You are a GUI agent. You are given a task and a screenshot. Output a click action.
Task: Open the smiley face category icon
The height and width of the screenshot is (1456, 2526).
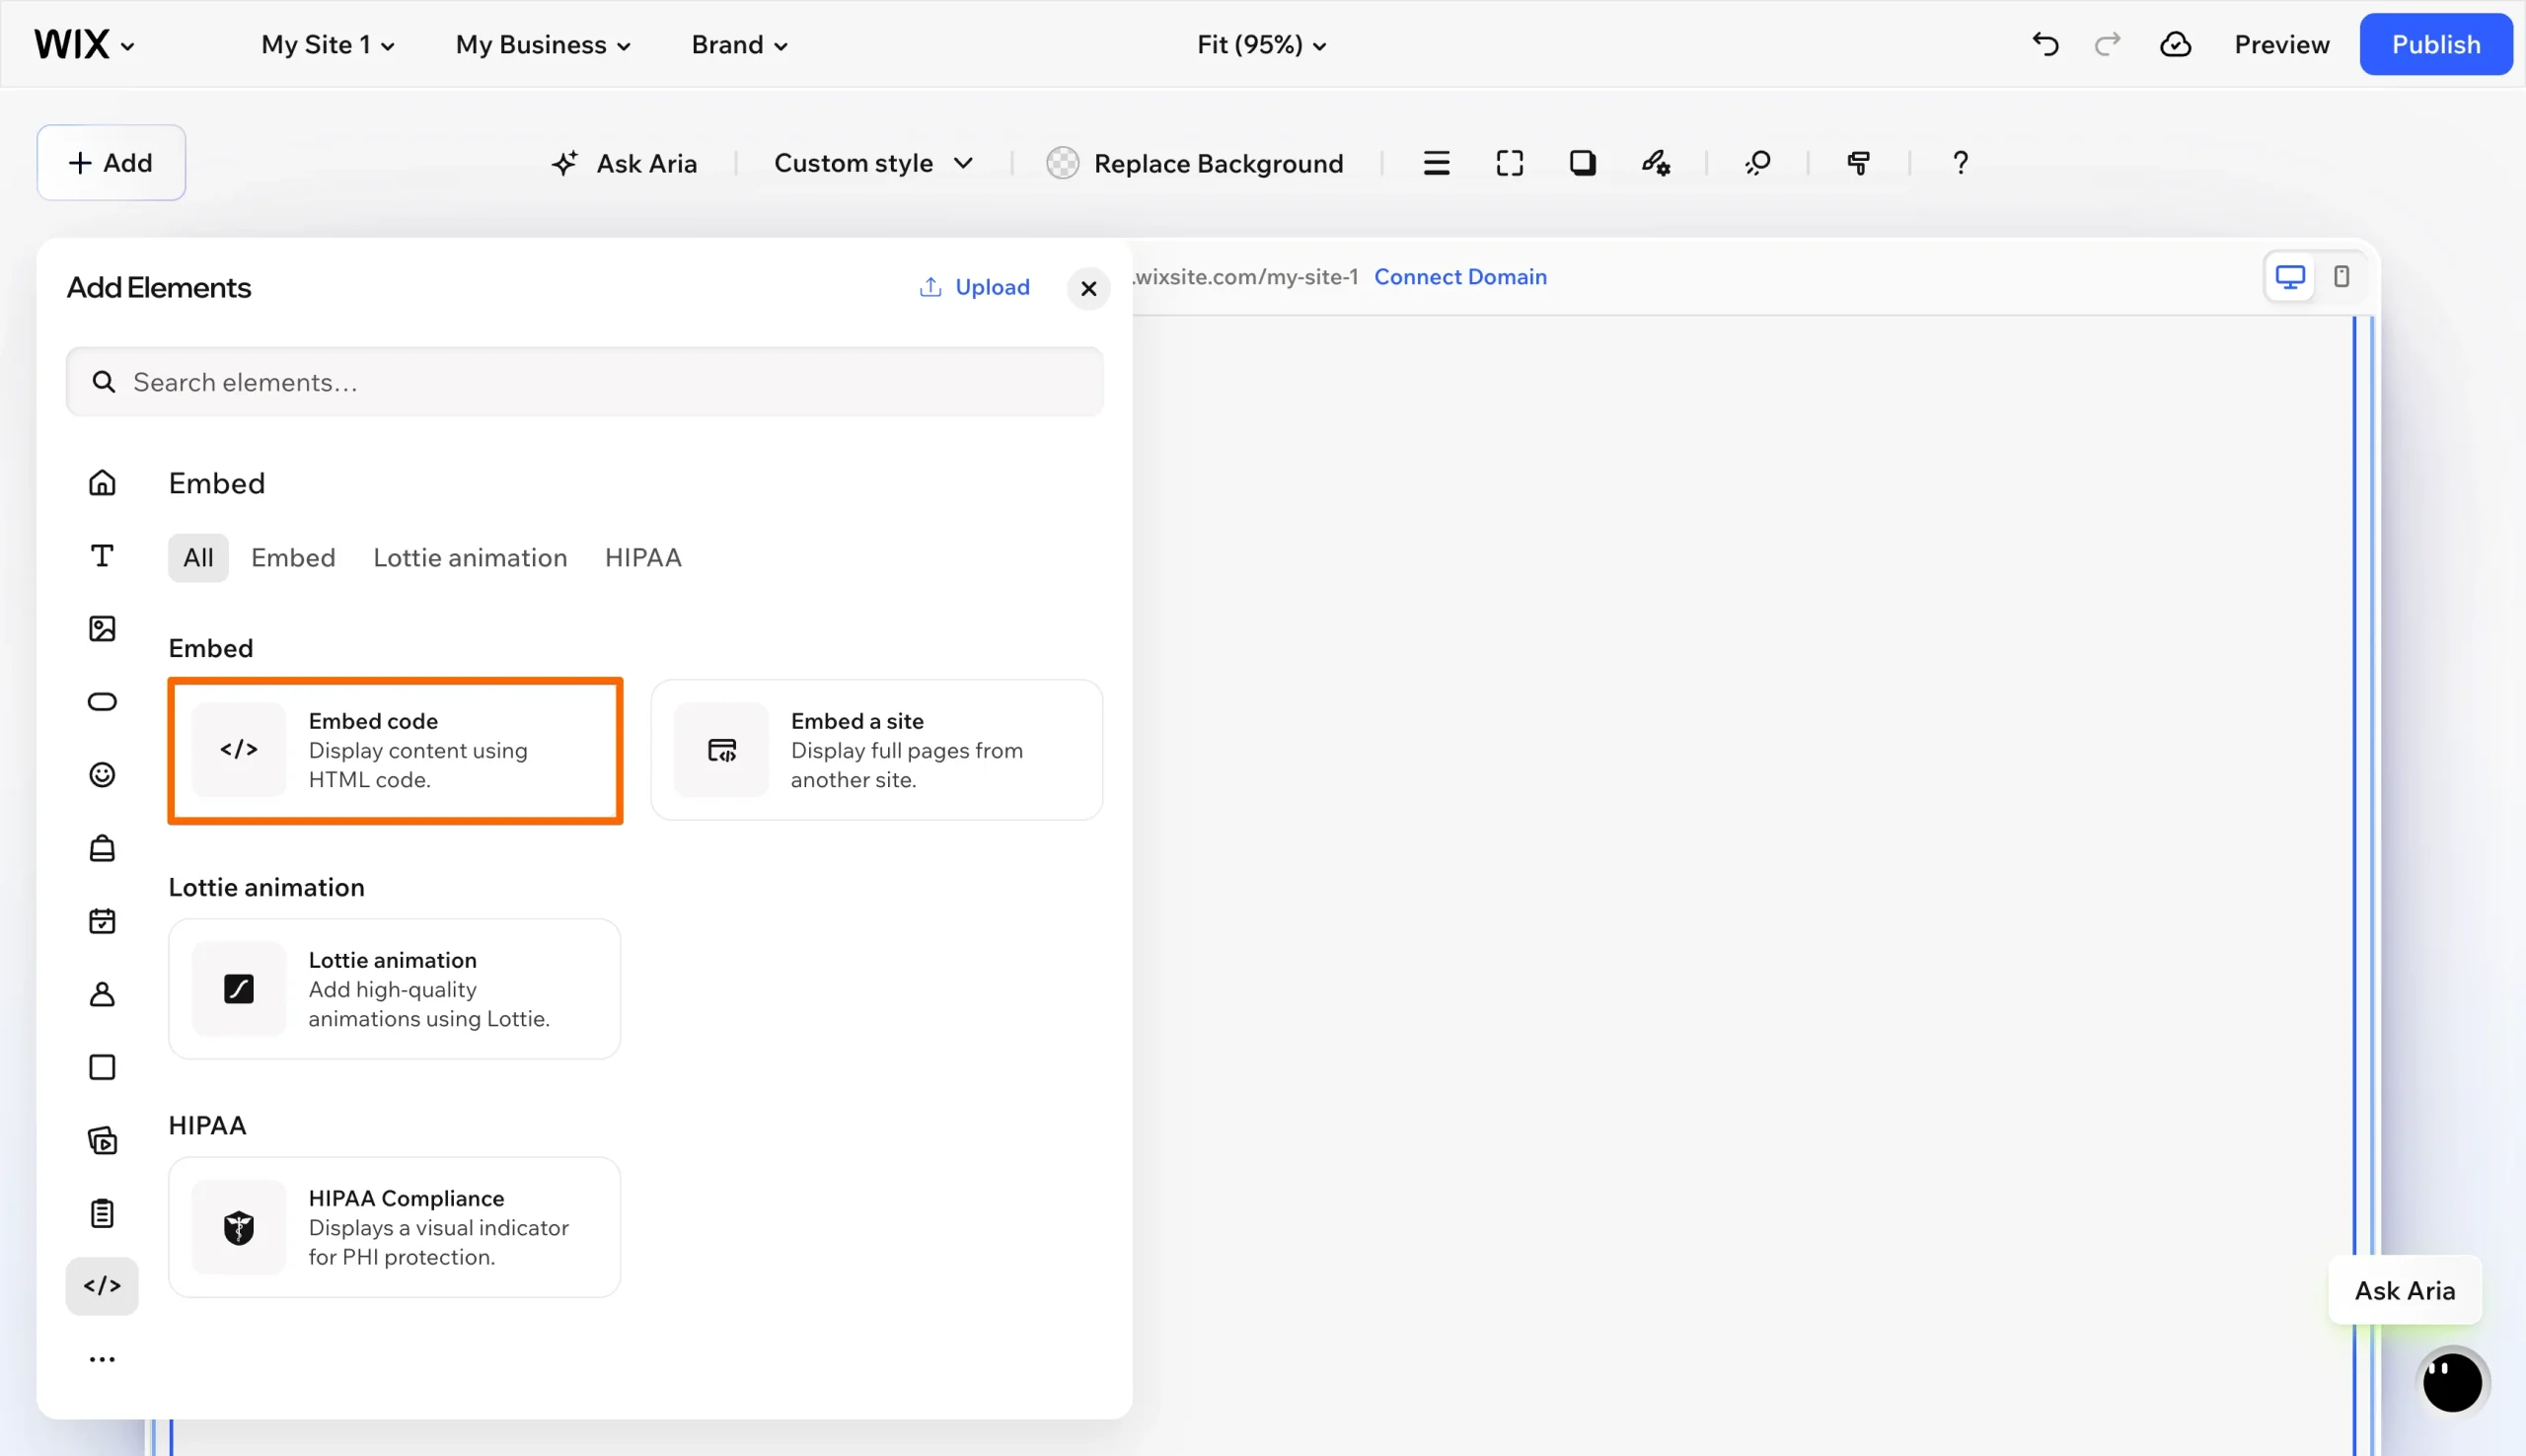pyautogui.click(x=102, y=775)
